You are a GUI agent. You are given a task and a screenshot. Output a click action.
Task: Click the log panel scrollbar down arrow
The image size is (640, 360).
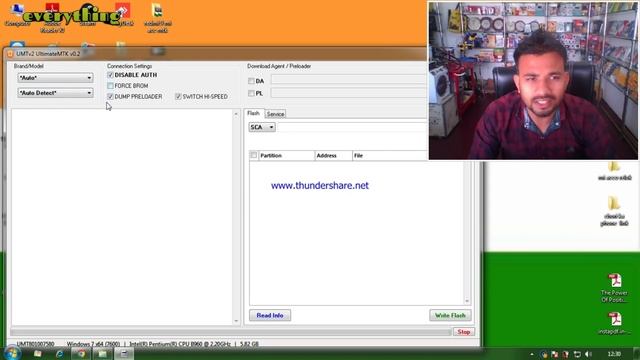click(236, 321)
